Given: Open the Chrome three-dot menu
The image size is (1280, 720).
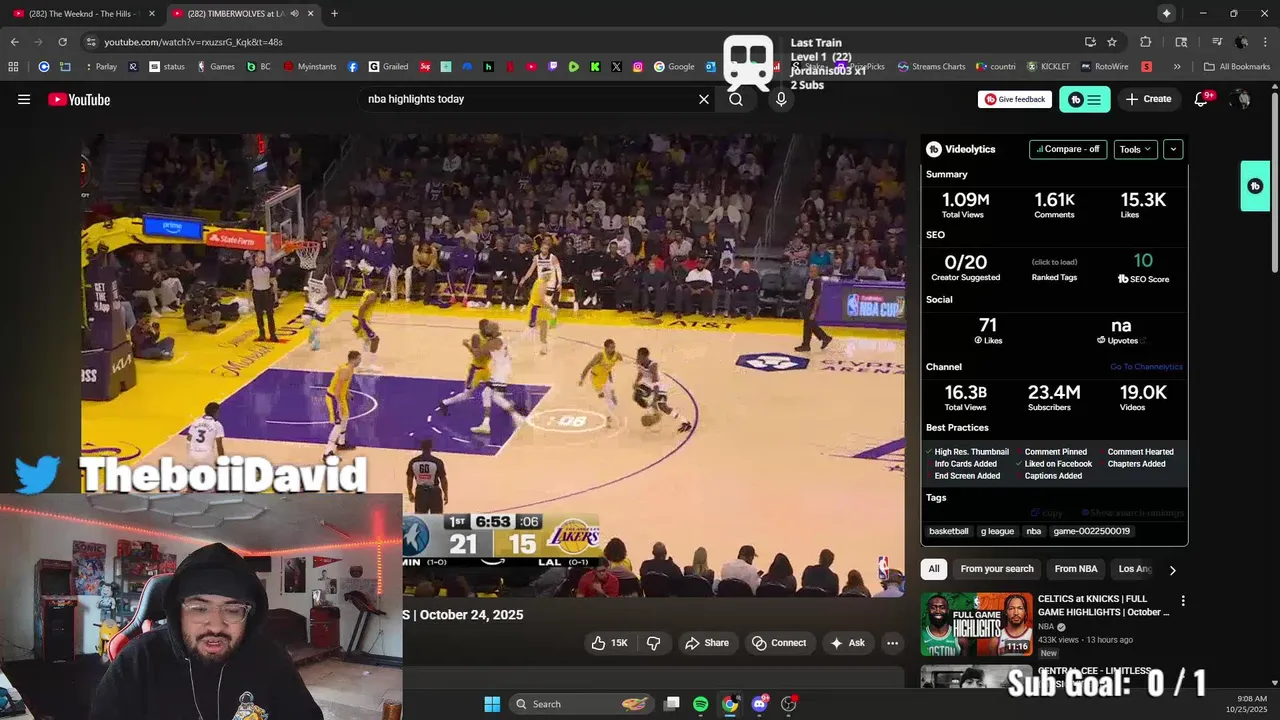Looking at the screenshot, I should 1264,42.
